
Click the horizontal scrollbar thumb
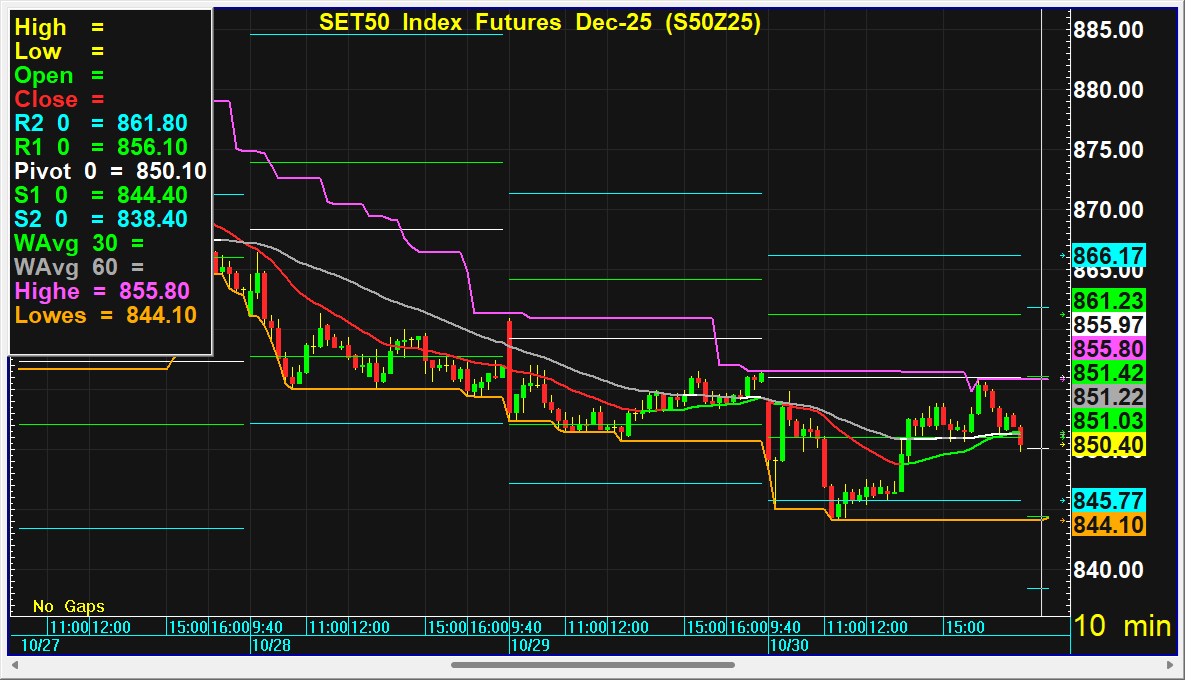pyautogui.click(x=598, y=665)
